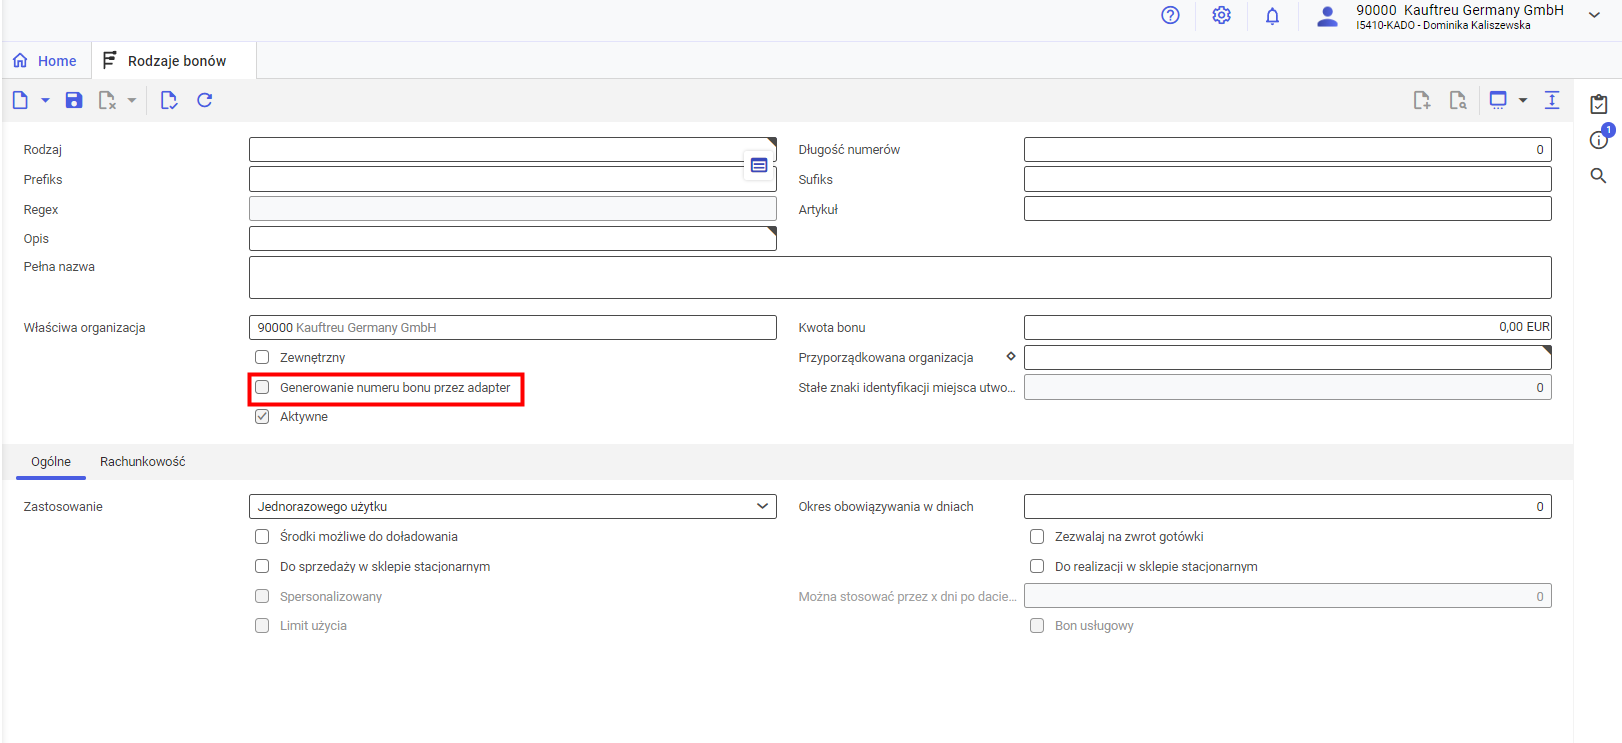Refresh the form with the Refresh icon
This screenshot has height=743, width=1622.
pyautogui.click(x=205, y=100)
